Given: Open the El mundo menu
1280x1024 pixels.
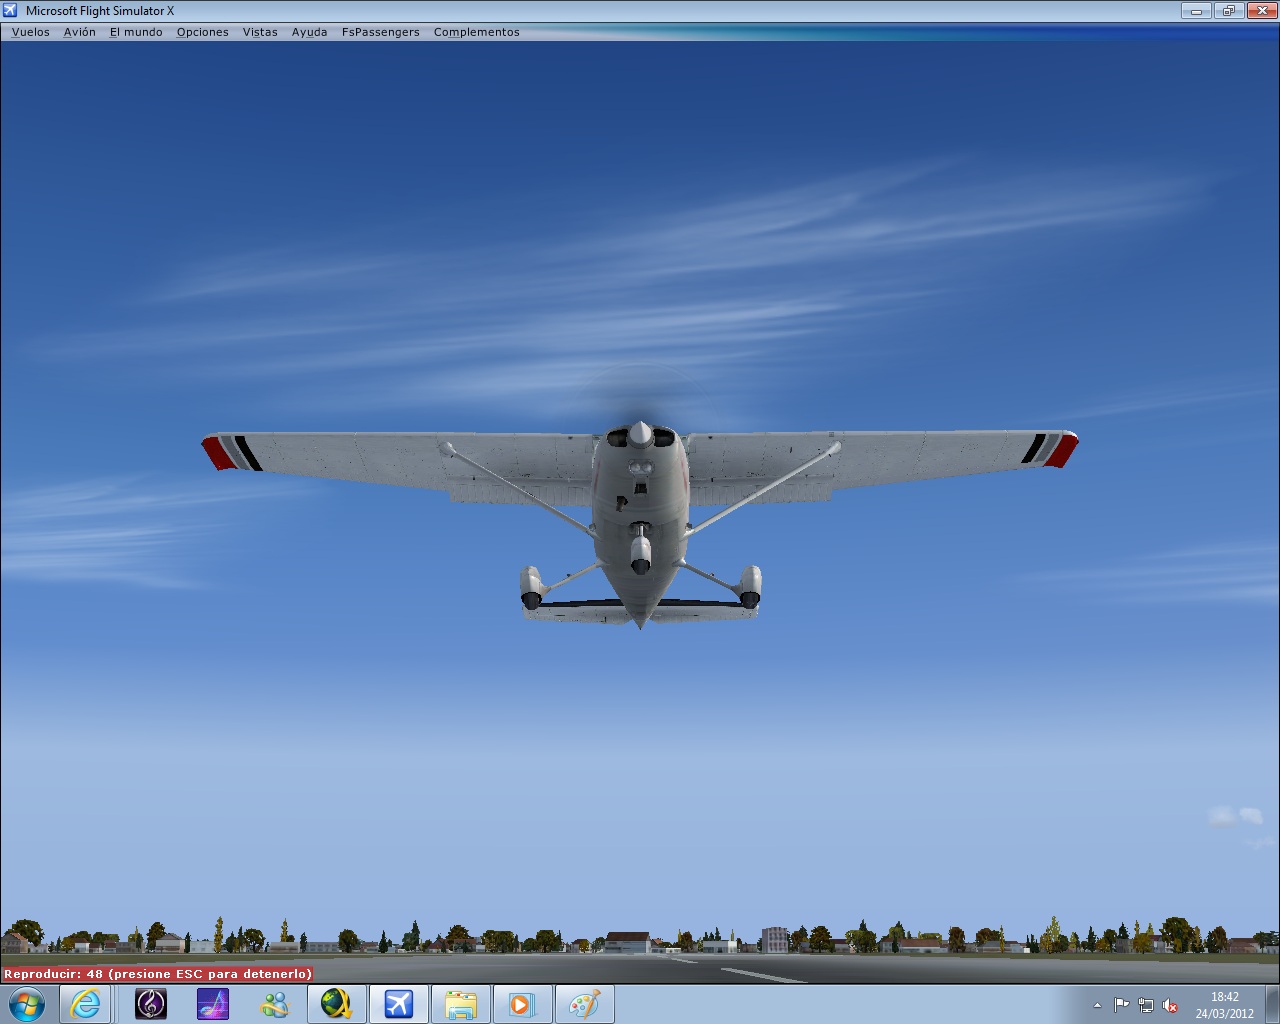Looking at the screenshot, I should 136,32.
